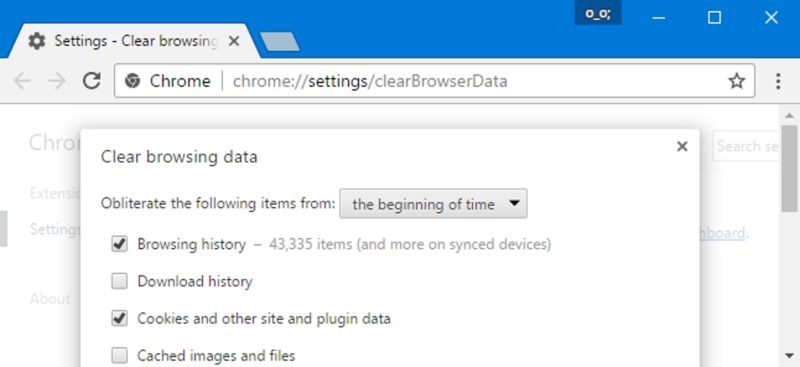Click the scrollbar down arrow
Image resolution: width=800 pixels, height=367 pixels.
coord(789,356)
